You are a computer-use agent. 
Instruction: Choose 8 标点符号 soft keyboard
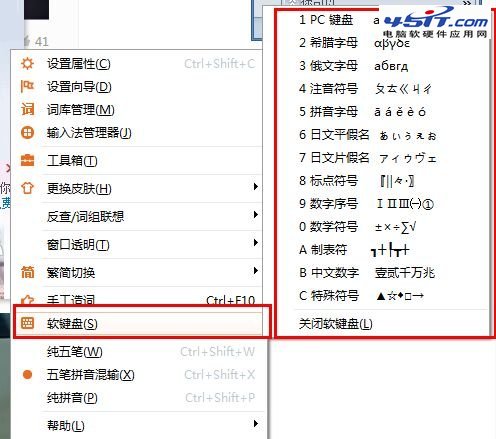click(383, 181)
